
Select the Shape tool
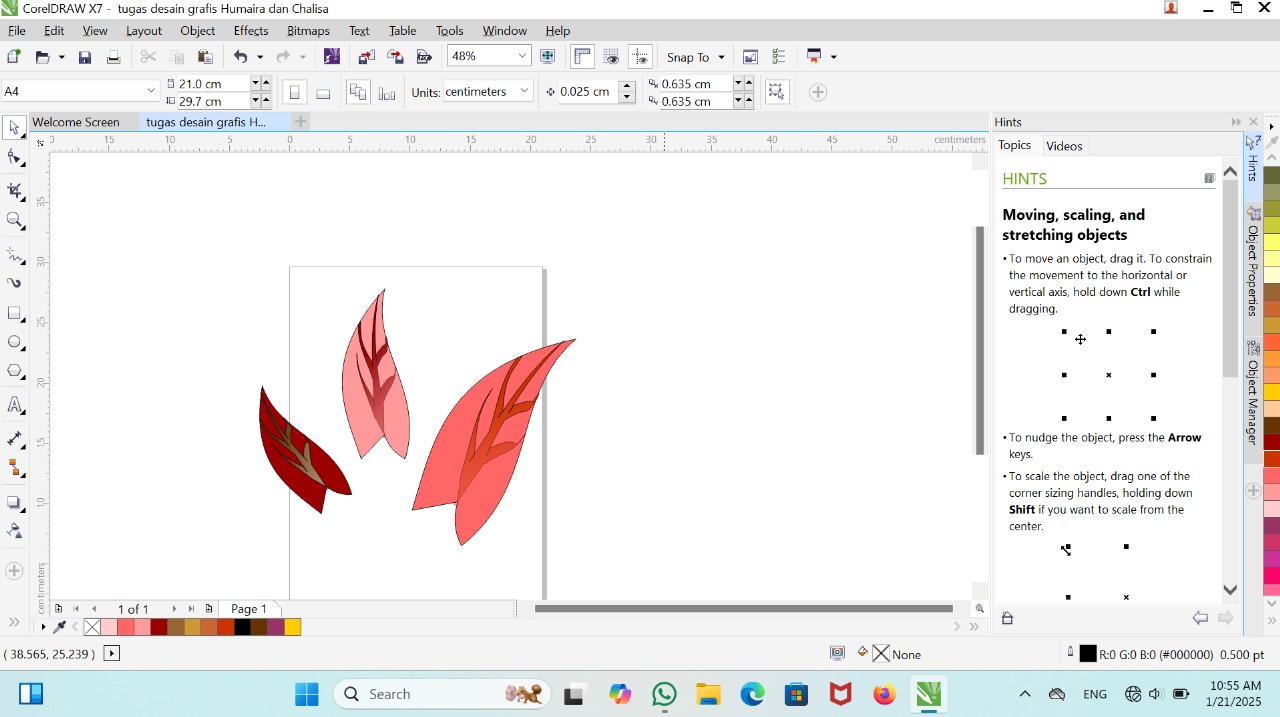[x=15, y=156]
